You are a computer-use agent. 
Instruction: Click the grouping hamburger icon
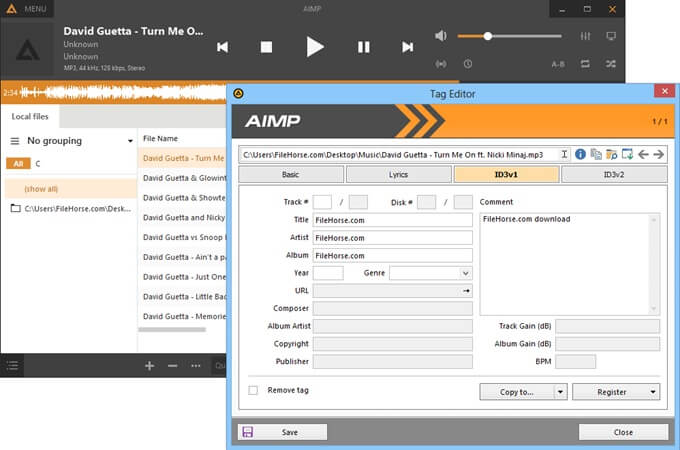tap(15, 141)
